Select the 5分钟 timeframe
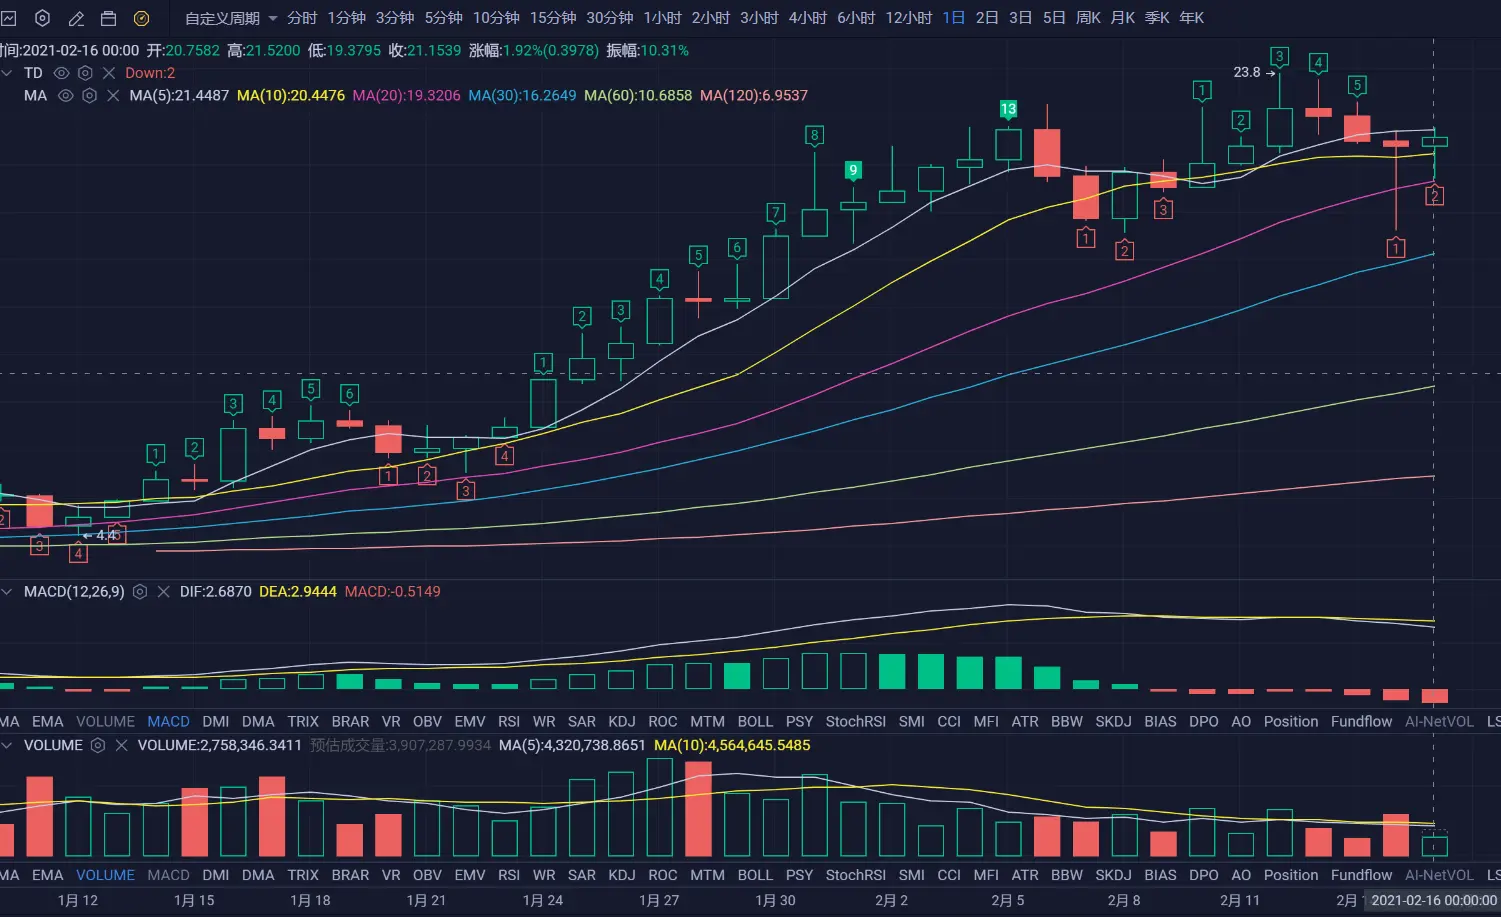1501x917 pixels. (x=444, y=18)
